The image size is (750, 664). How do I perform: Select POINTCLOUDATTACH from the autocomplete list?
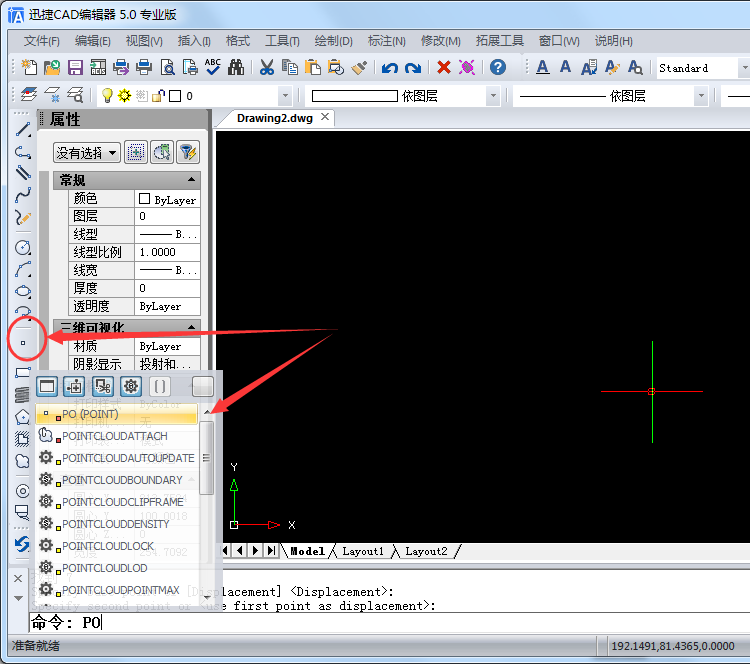[114, 436]
